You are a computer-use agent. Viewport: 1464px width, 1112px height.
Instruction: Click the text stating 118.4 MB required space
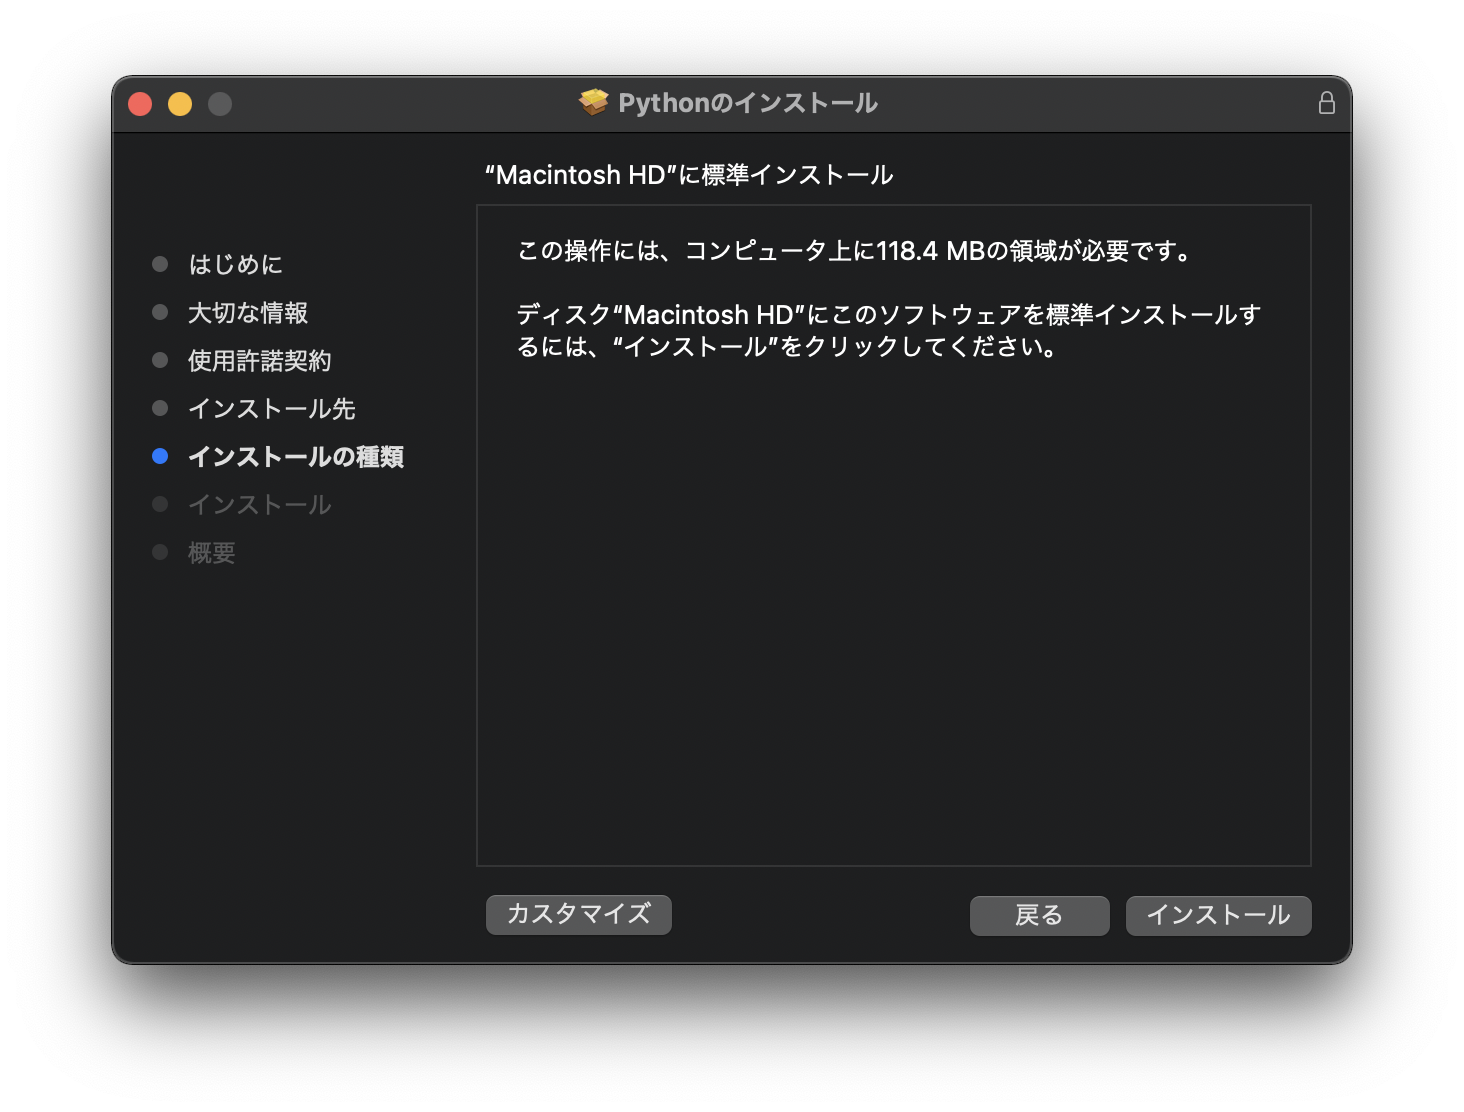[856, 250]
